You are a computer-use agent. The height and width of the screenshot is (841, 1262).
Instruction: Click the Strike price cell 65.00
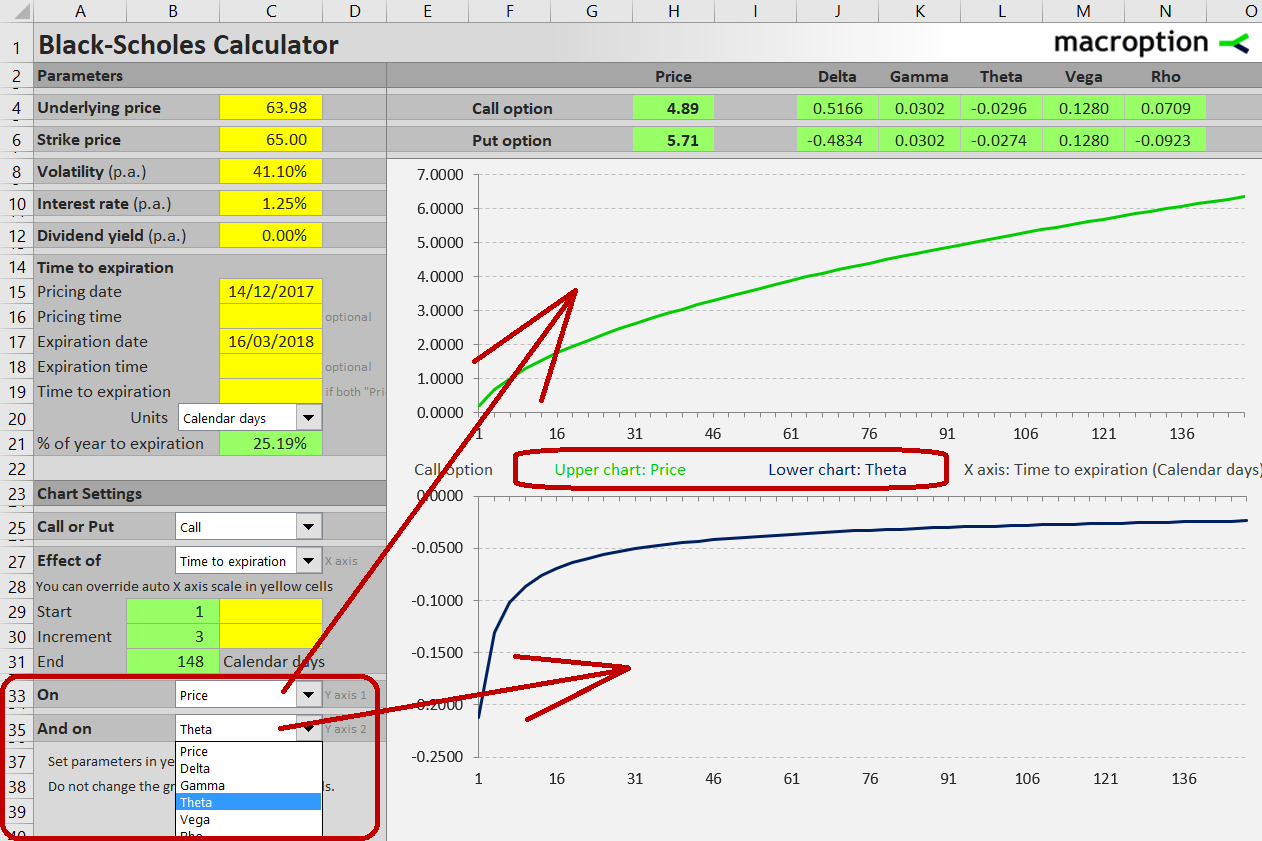coord(271,140)
